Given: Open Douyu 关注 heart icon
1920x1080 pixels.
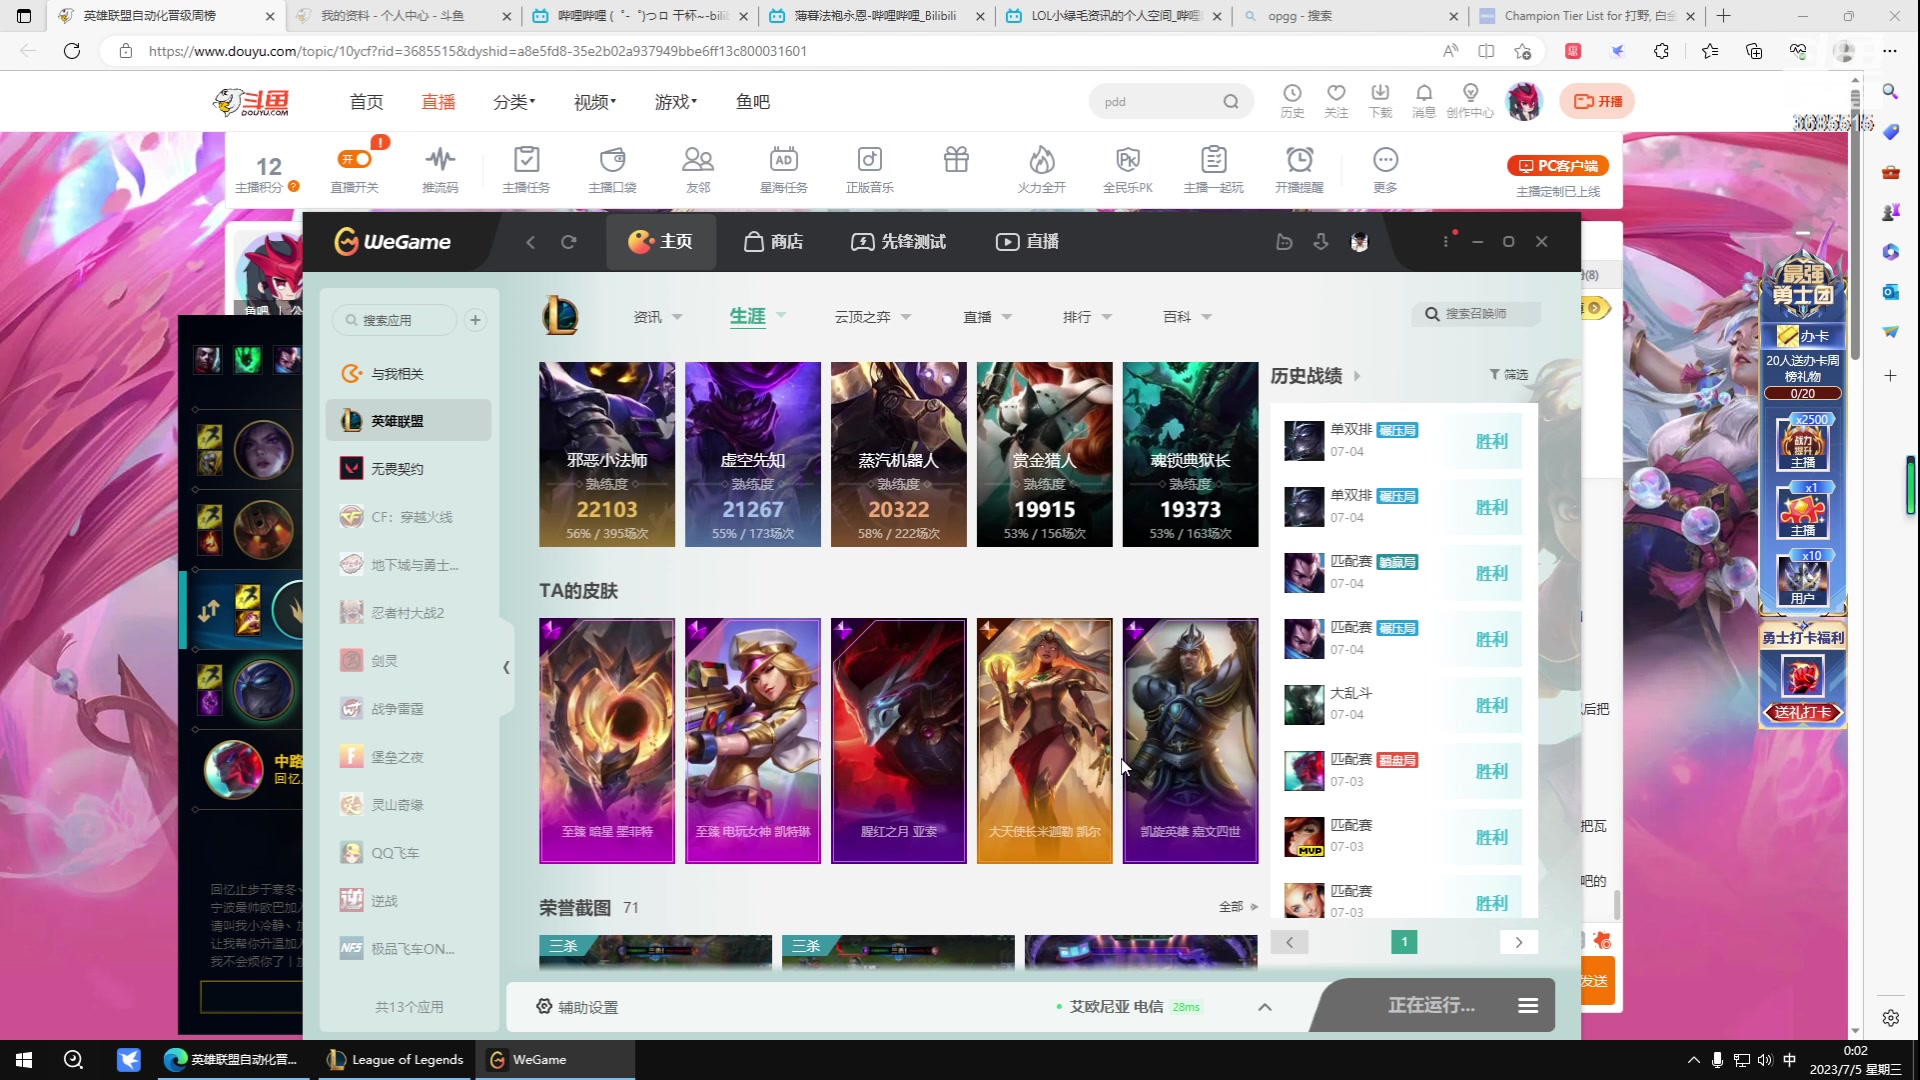Looking at the screenshot, I should (x=1336, y=100).
